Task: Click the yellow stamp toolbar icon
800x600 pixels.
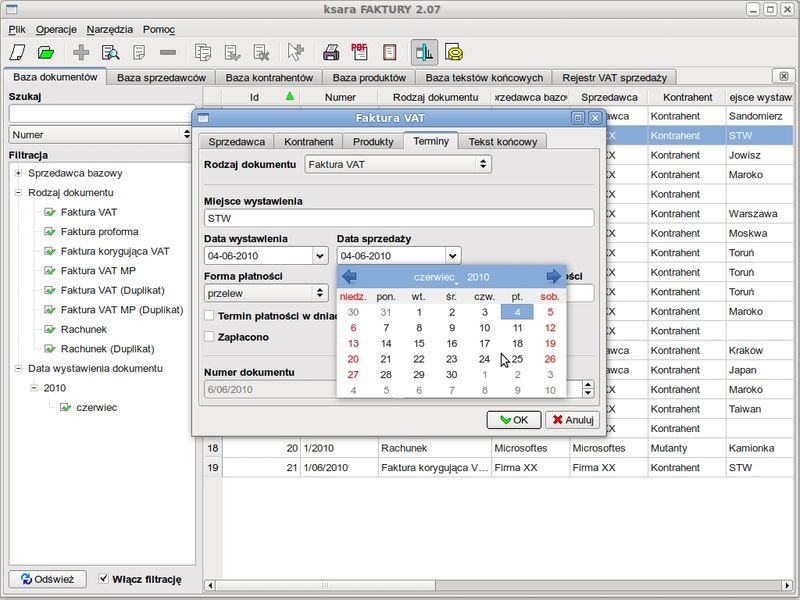Action: tap(453, 52)
